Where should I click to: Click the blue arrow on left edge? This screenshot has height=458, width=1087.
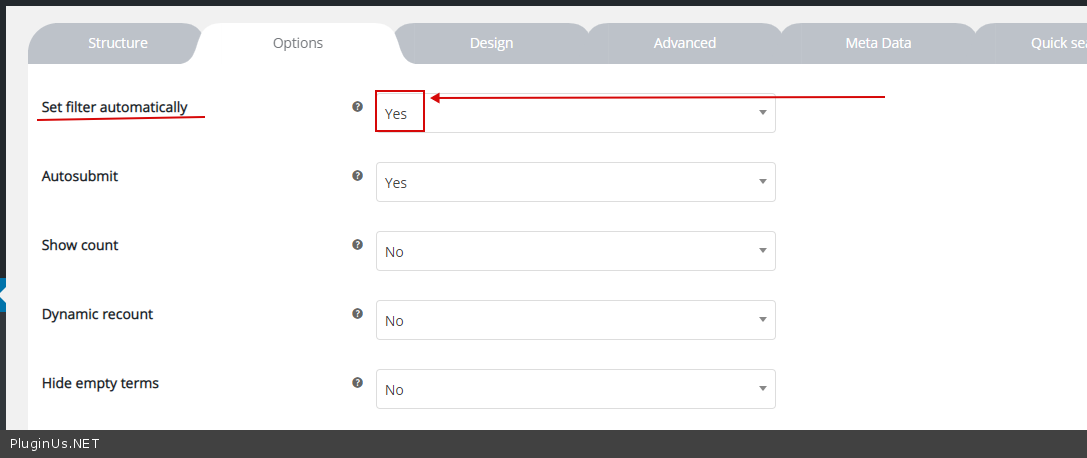click(x=3, y=295)
